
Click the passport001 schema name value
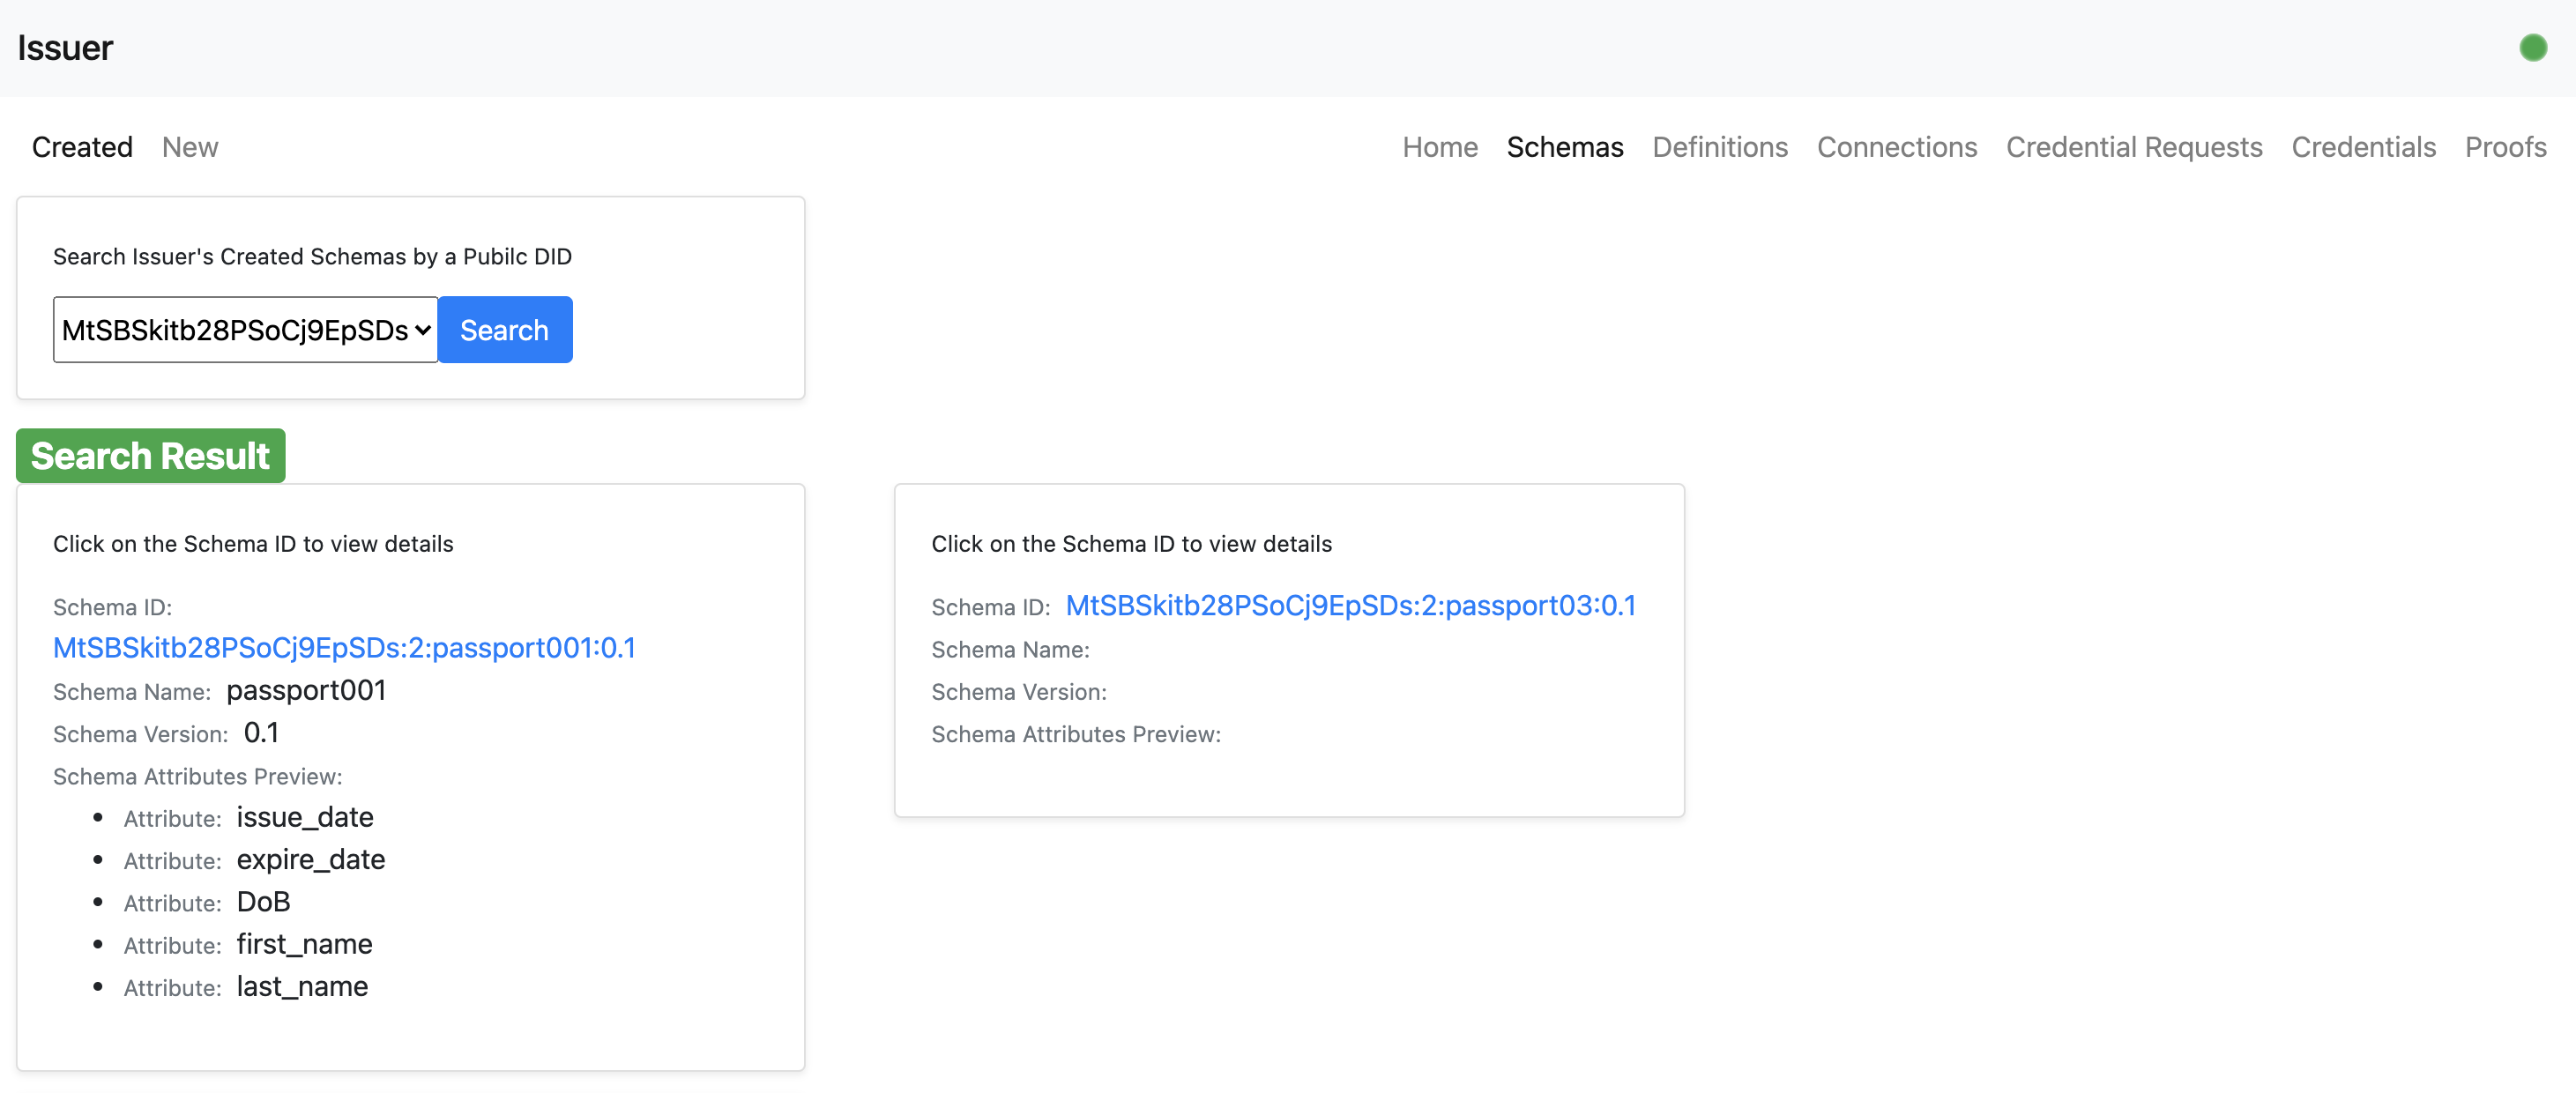[306, 690]
